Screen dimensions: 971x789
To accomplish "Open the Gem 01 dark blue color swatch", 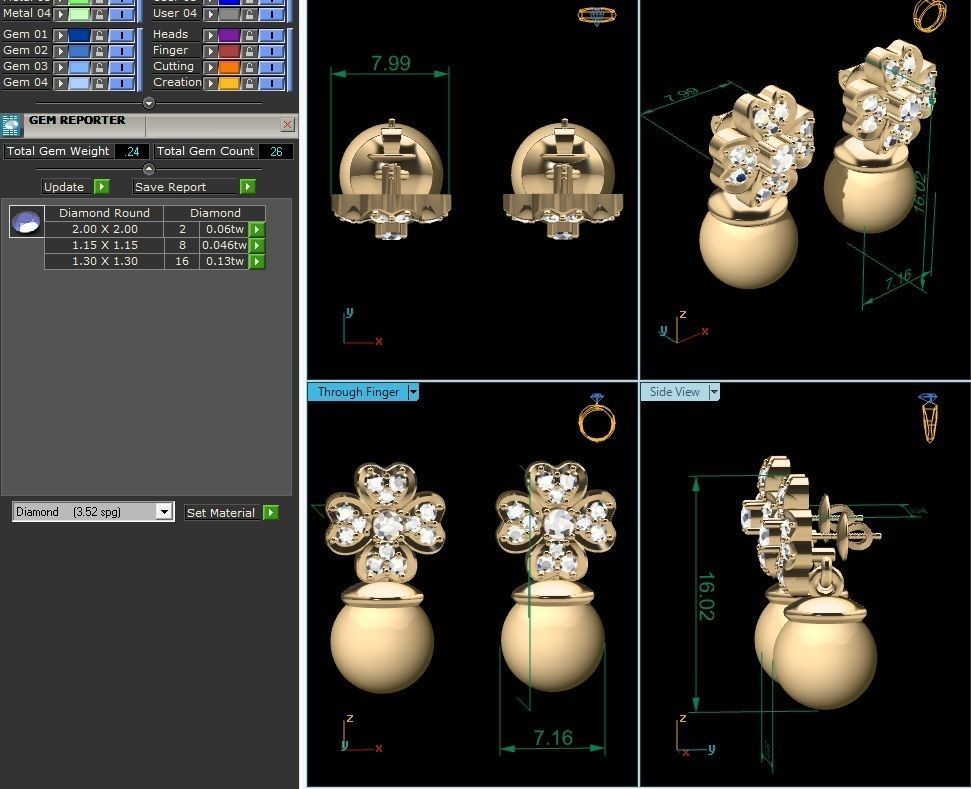I will point(79,35).
